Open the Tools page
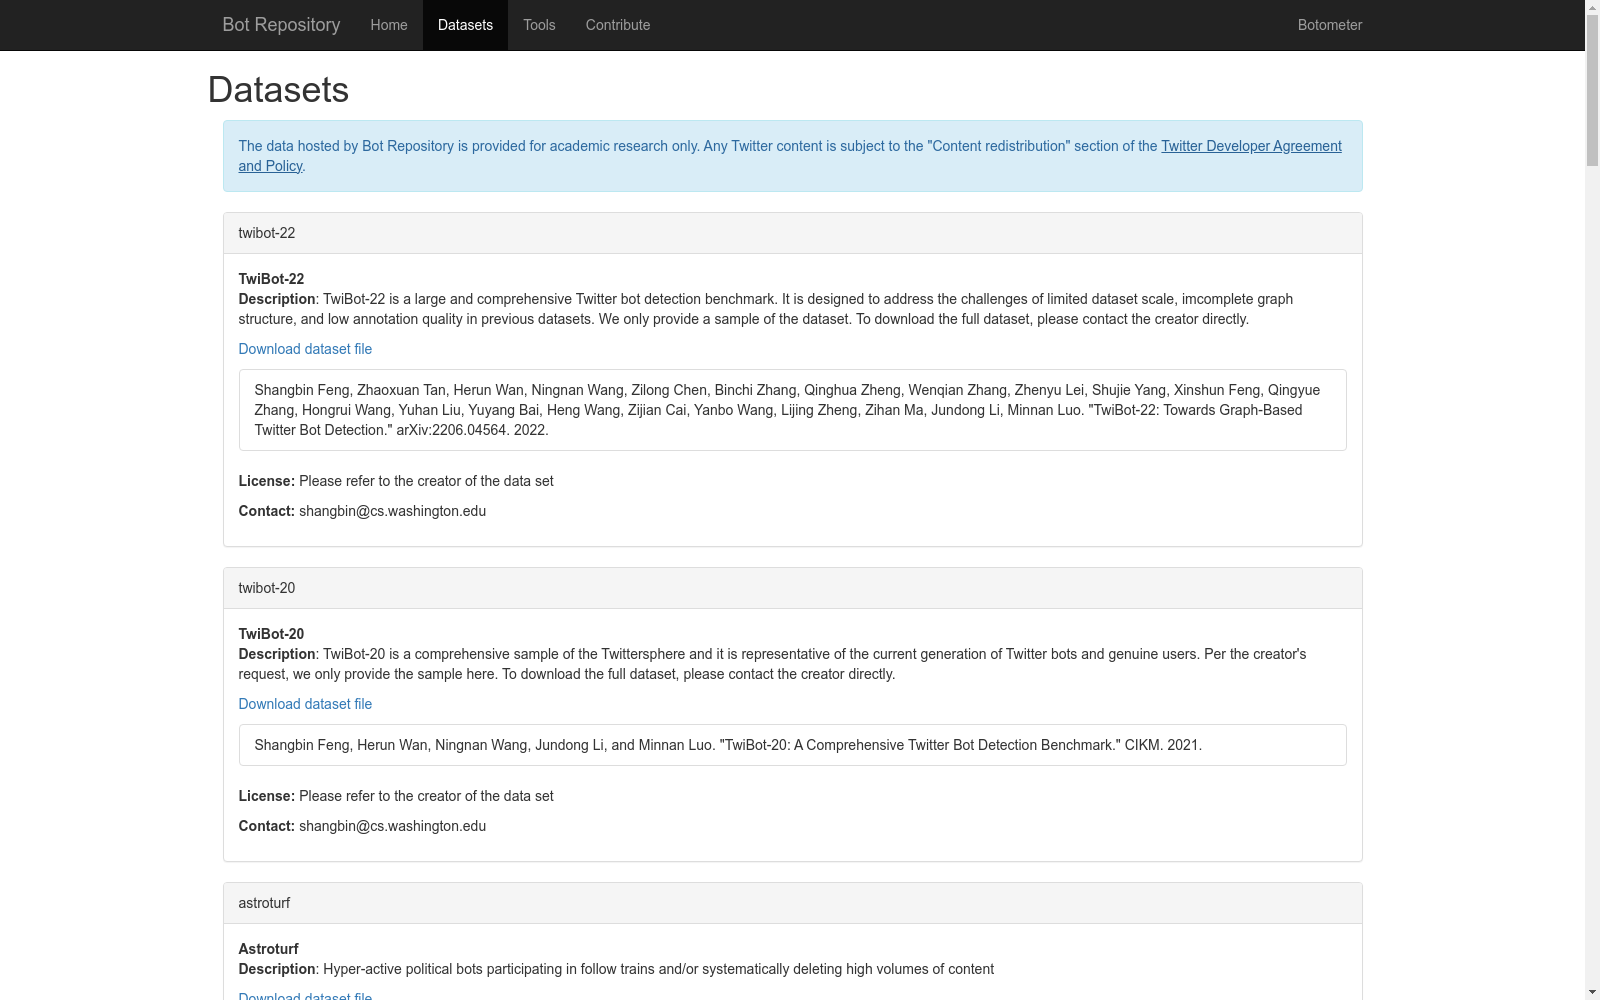Image resolution: width=1600 pixels, height=1000 pixels. click(x=539, y=25)
